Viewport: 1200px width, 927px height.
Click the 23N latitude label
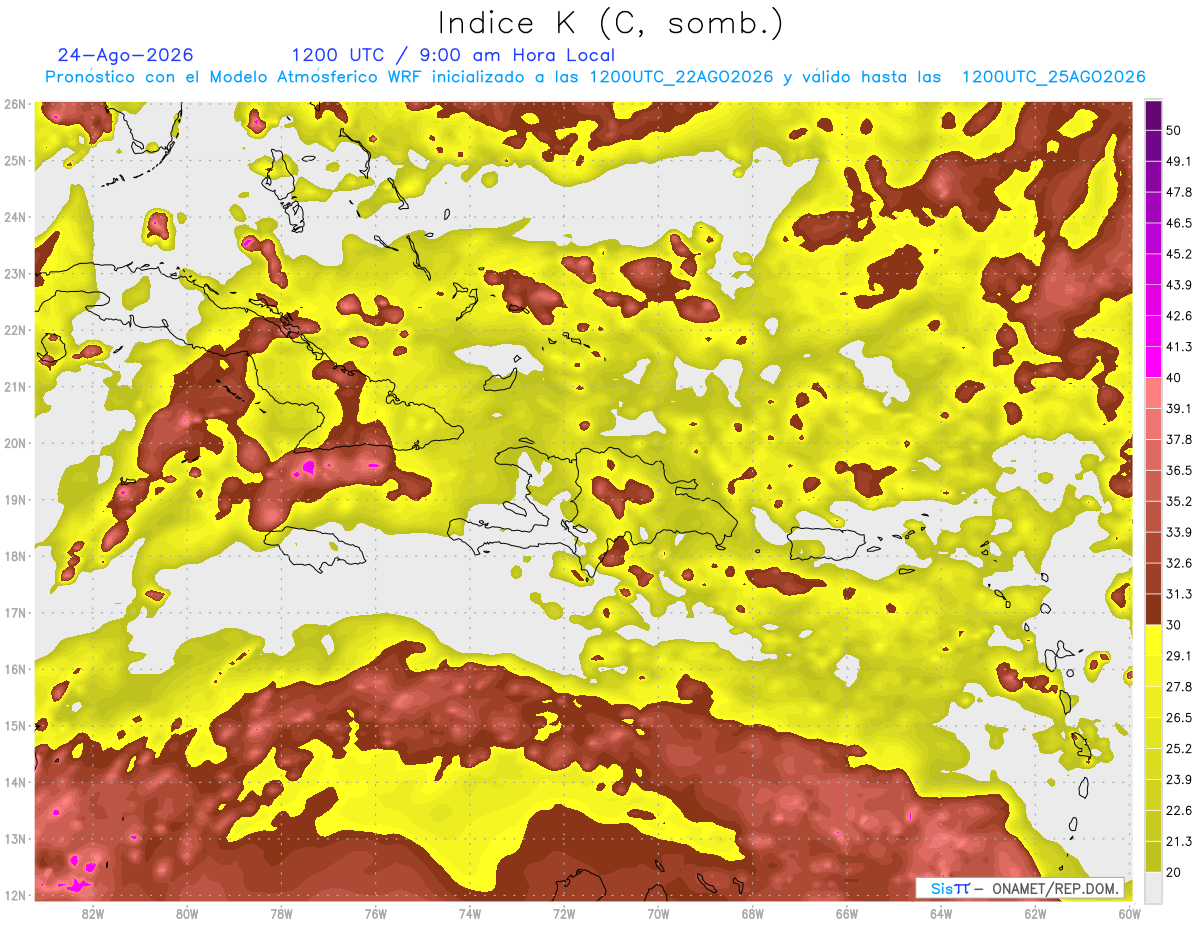[15, 273]
